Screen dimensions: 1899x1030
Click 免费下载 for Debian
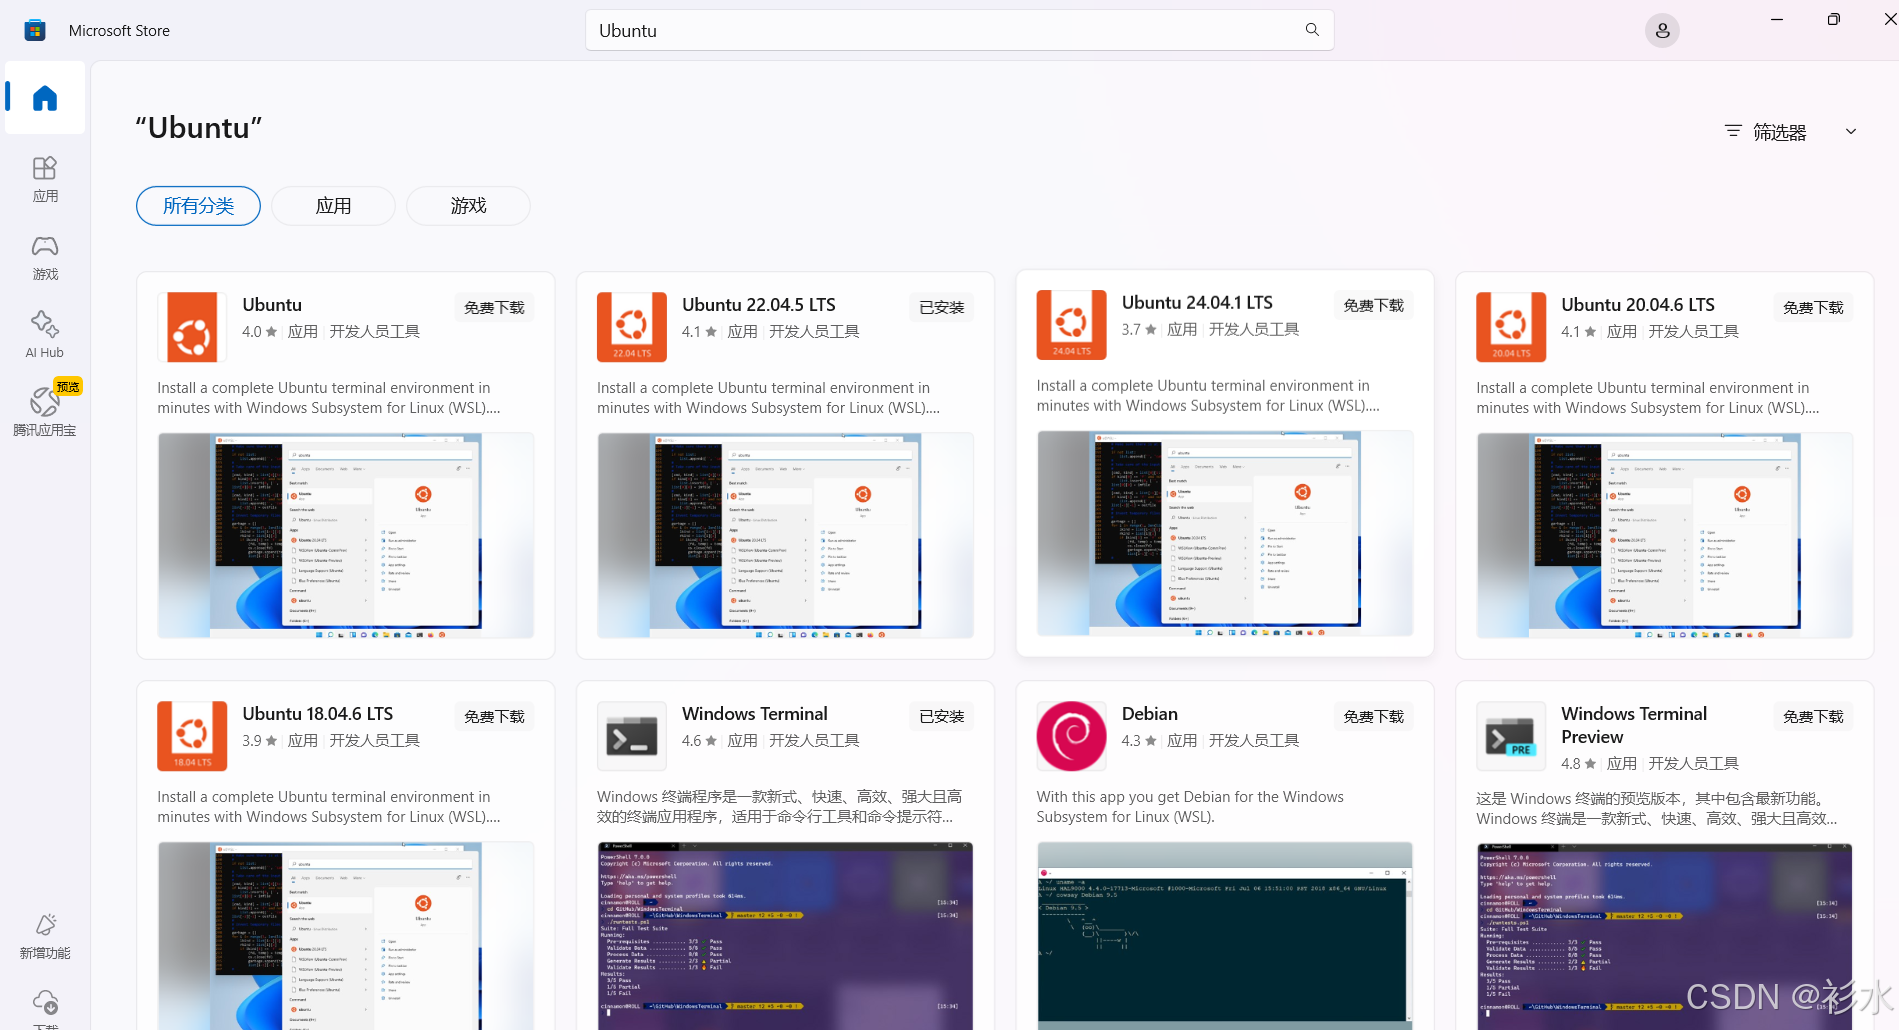pos(1373,717)
